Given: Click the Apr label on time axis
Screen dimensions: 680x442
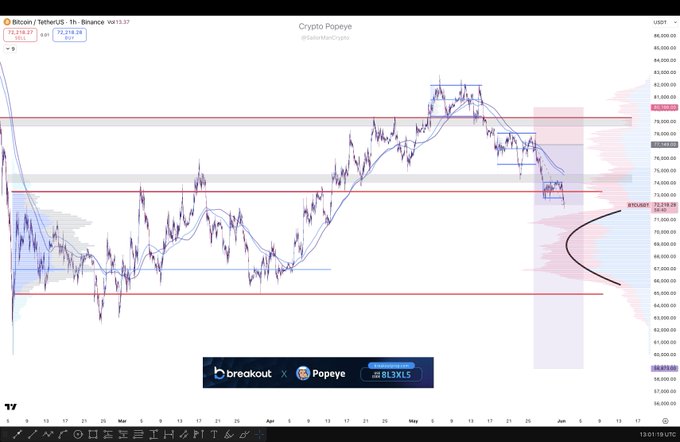Looking at the screenshot, I should coord(271,421).
